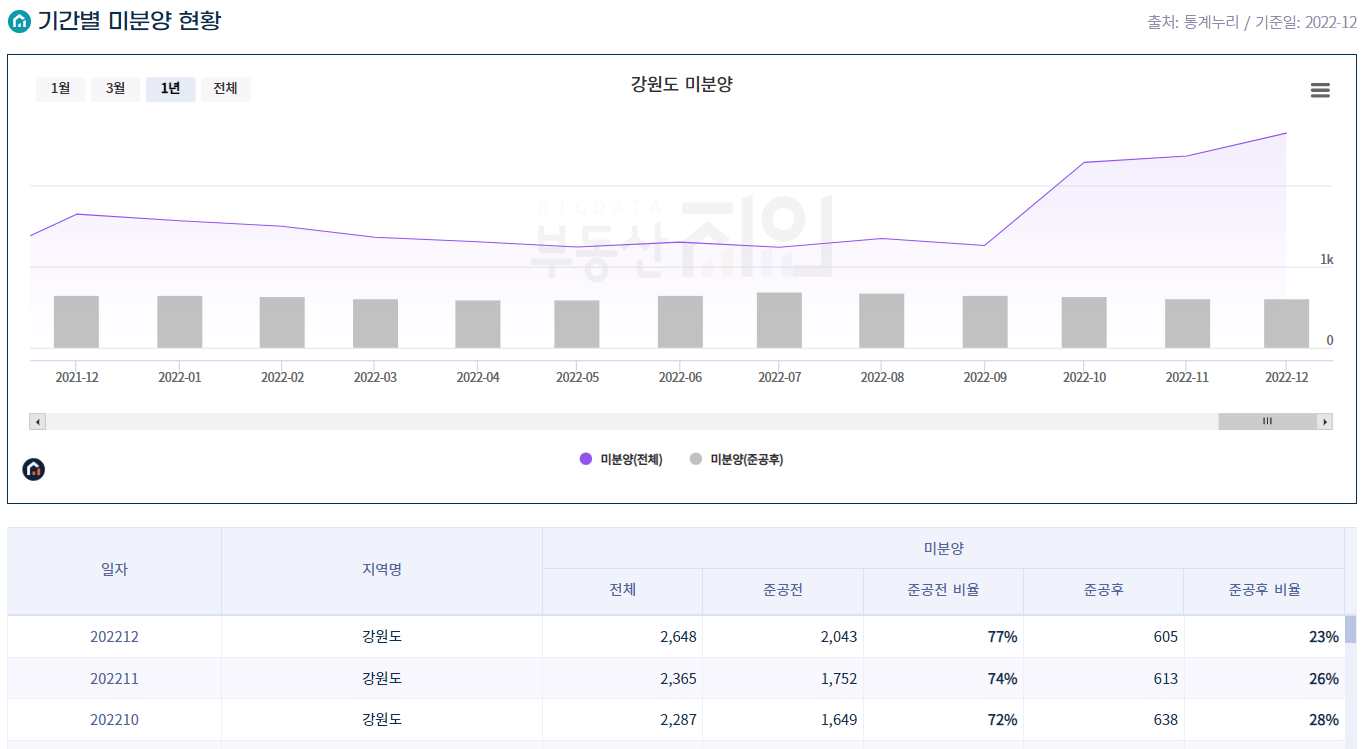Click the 638 준공후 cell
This screenshot has height=749, width=1363.
[x=1104, y=719]
